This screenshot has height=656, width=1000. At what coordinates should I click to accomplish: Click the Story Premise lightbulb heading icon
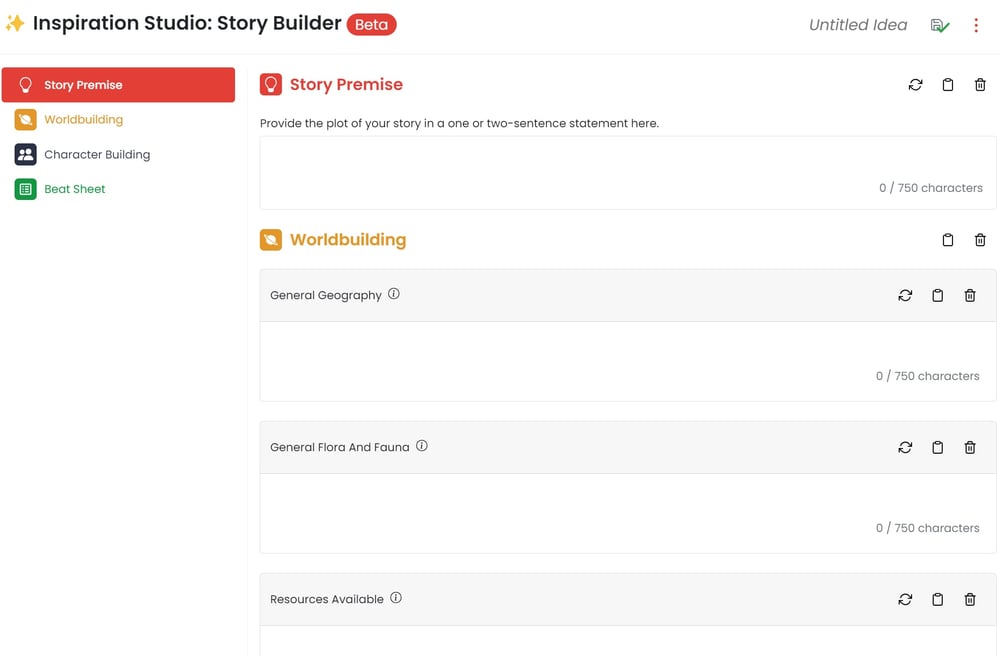(x=270, y=84)
